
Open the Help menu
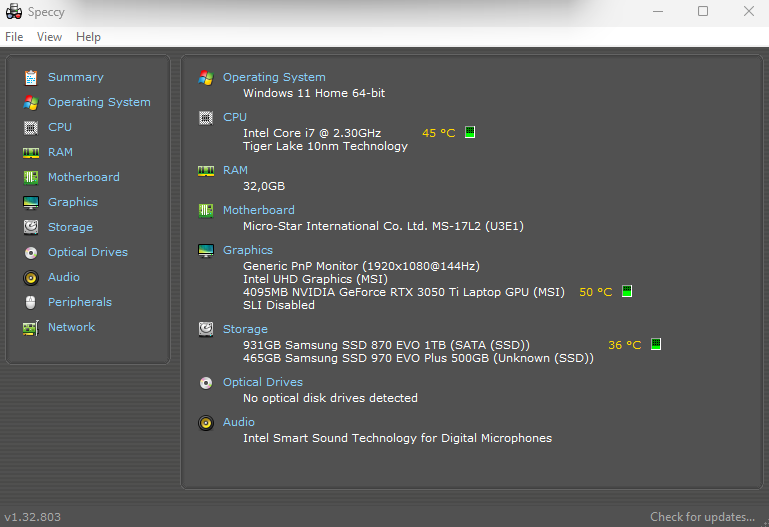click(x=88, y=37)
